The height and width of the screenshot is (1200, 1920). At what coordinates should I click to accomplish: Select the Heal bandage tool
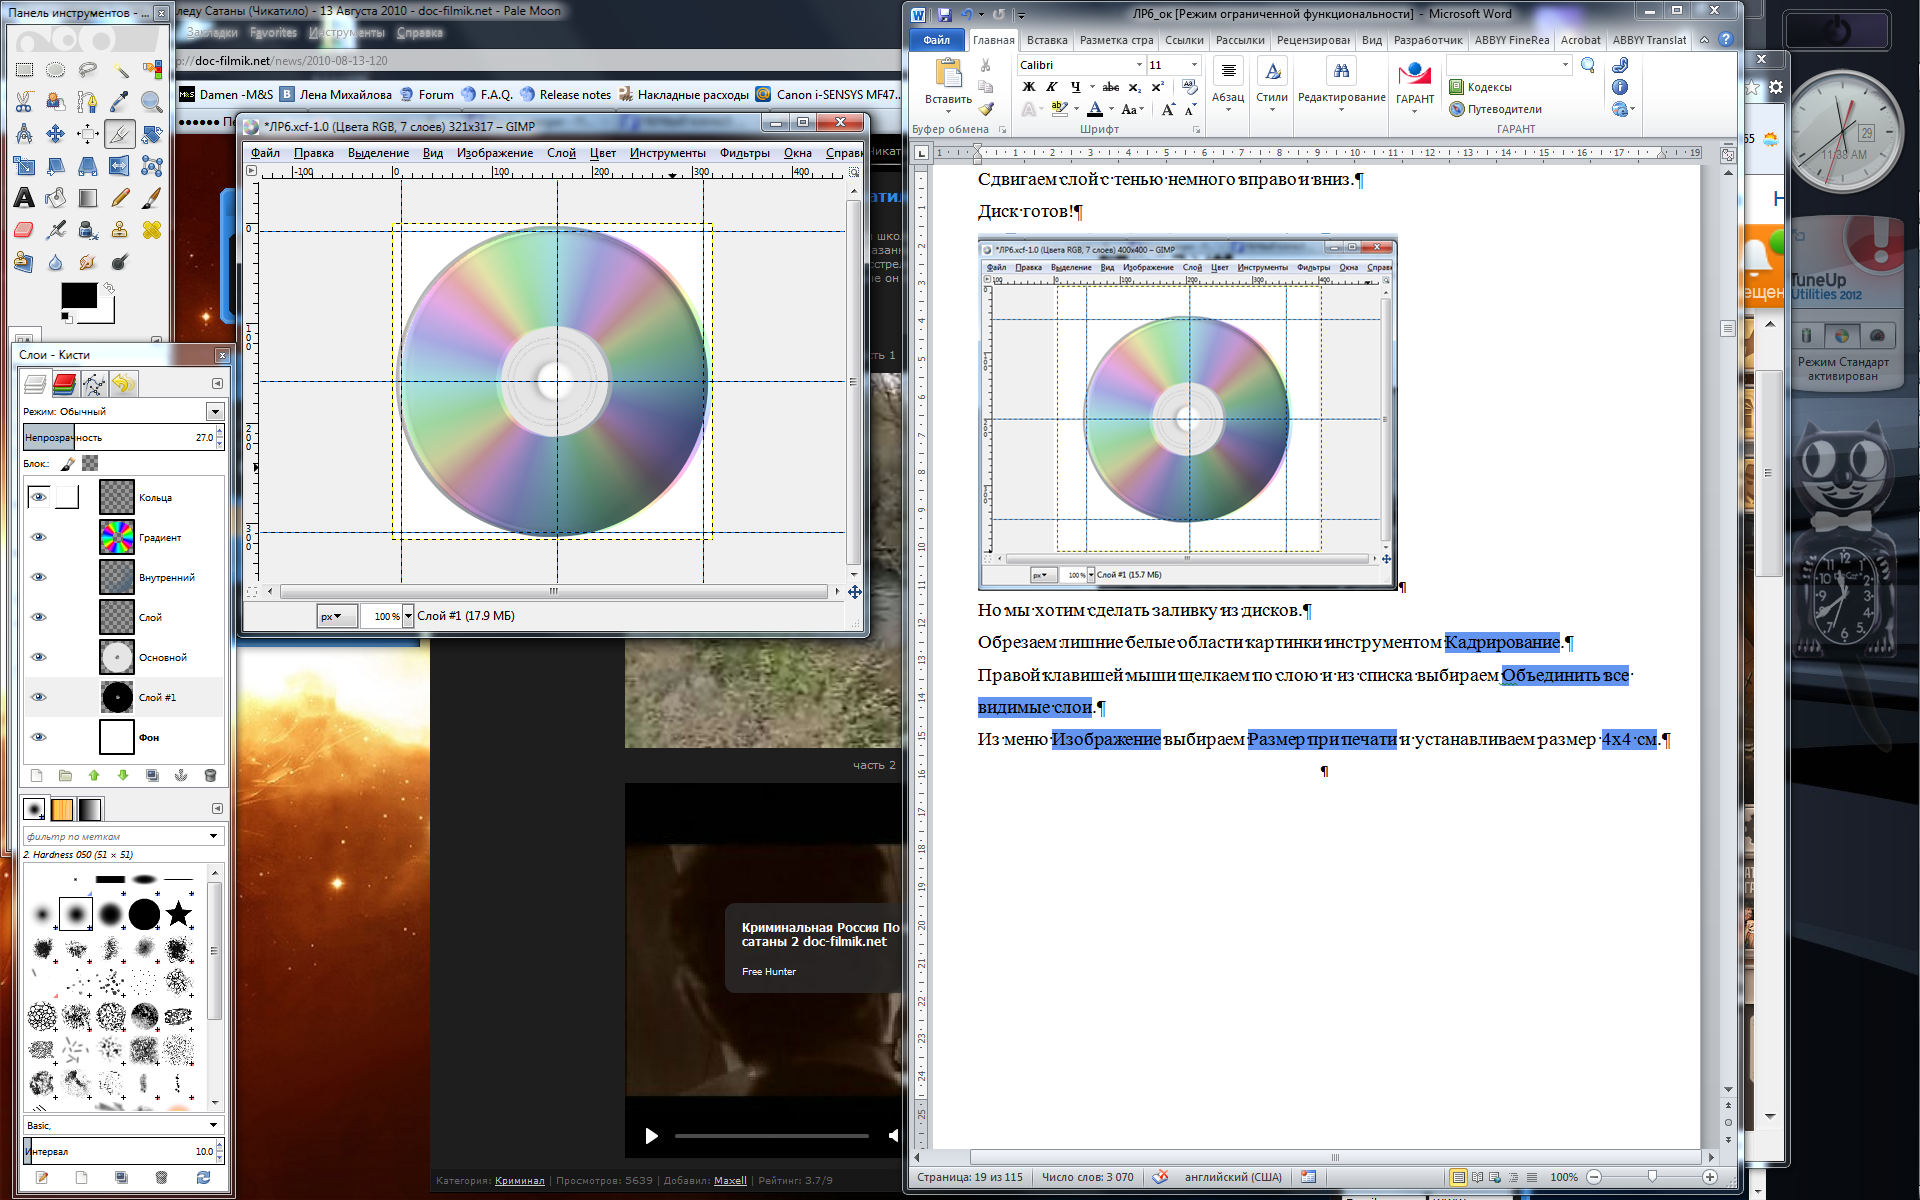pyautogui.click(x=152, y=230)
